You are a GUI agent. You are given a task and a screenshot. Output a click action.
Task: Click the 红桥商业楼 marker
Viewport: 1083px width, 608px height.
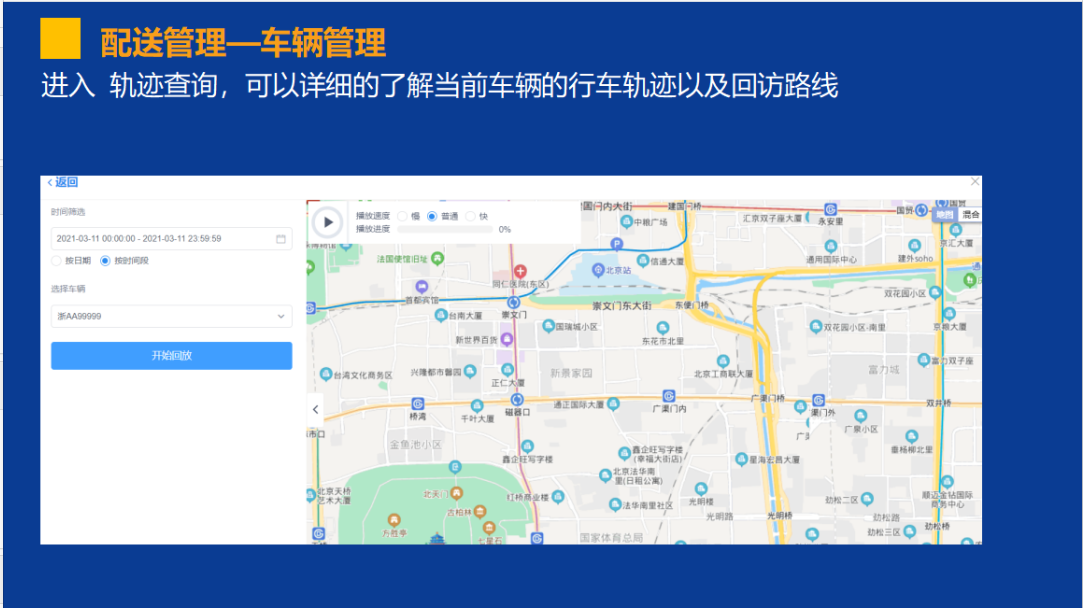pos(558,497)
